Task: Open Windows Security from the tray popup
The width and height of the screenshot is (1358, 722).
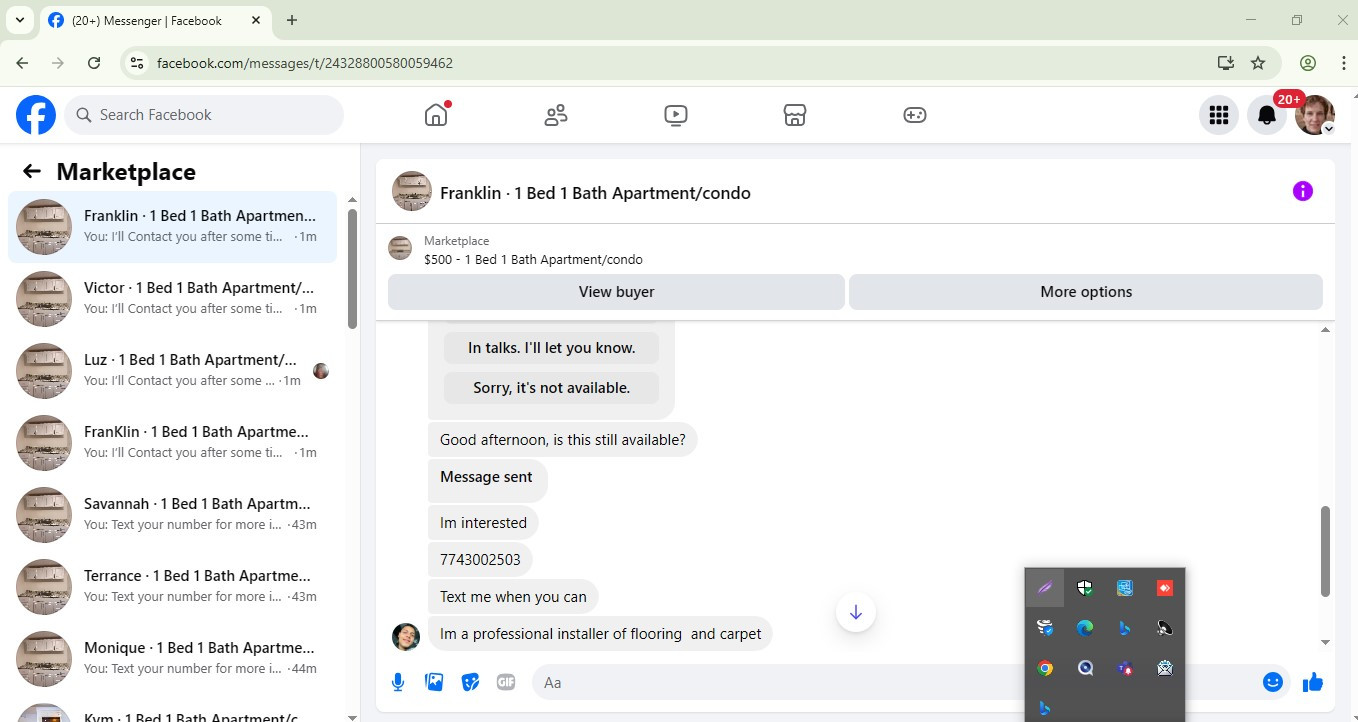Action: point(1085,588)
